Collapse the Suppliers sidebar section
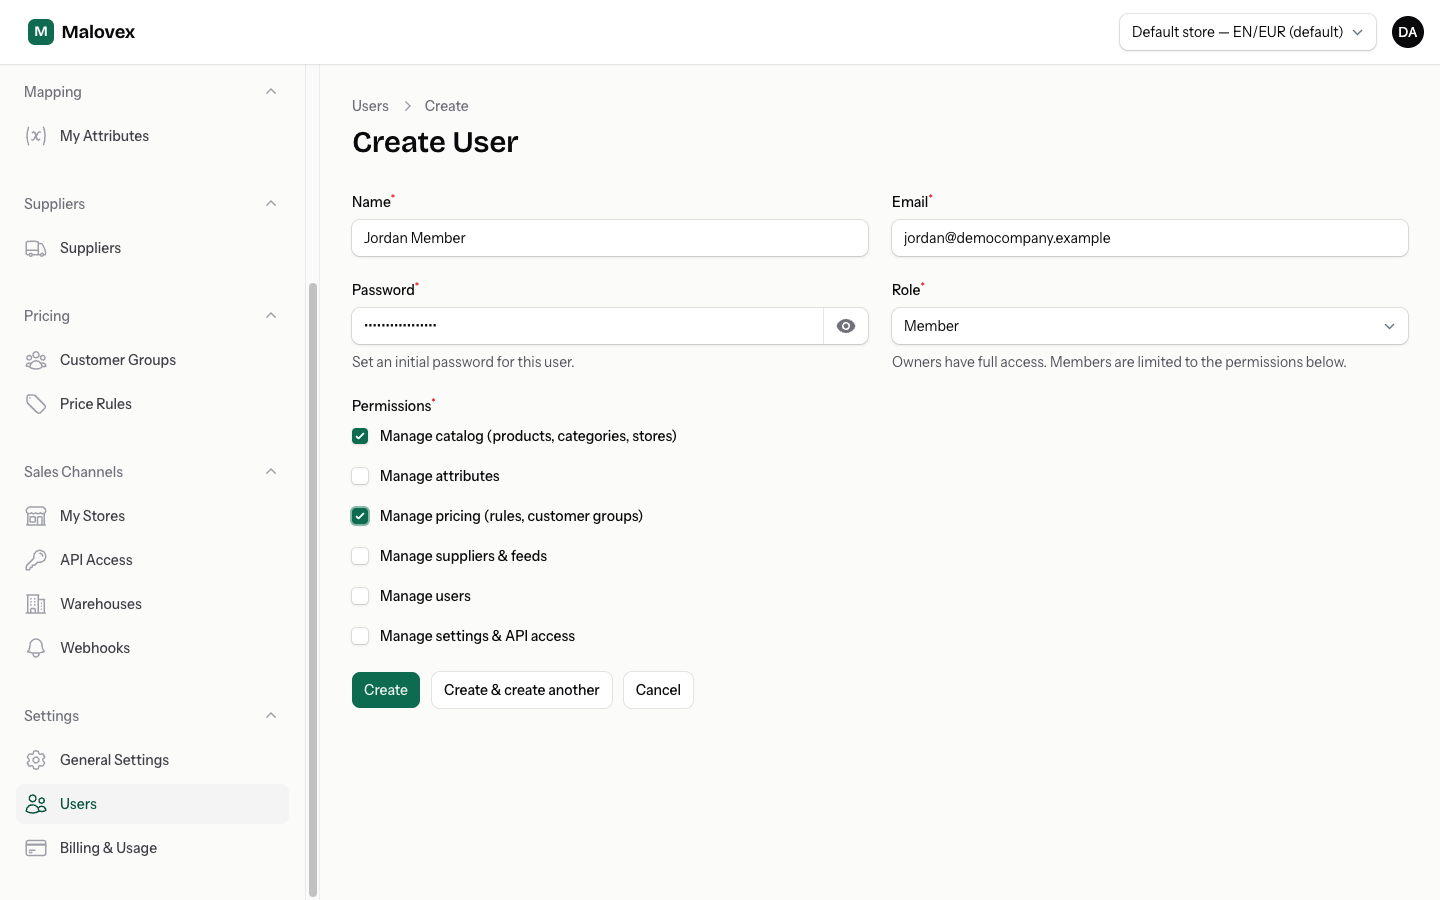The height and width of the screenshot is (900, 1440). pyautogui.click(x=271, y=204)
